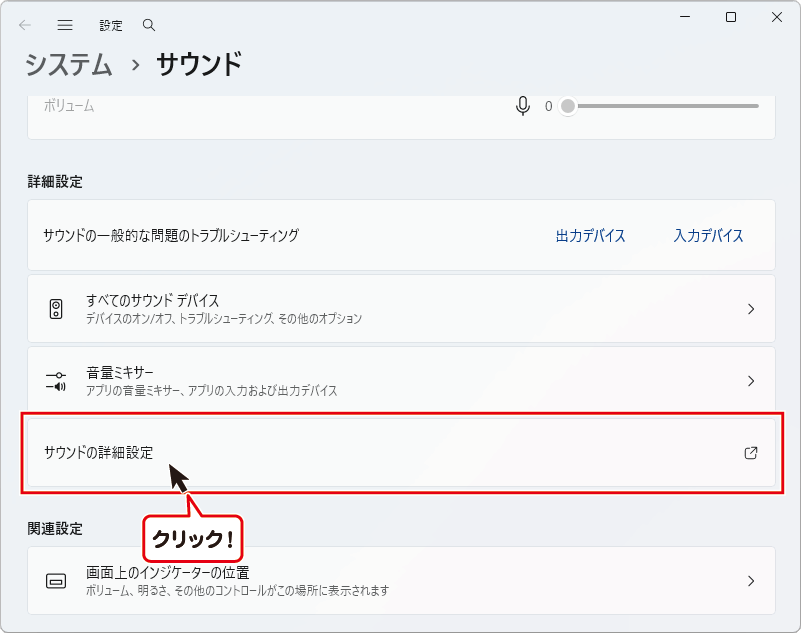Open the hamburger navigation menu
The width and height of the screenshot is (802, 634).
point(65,25)
